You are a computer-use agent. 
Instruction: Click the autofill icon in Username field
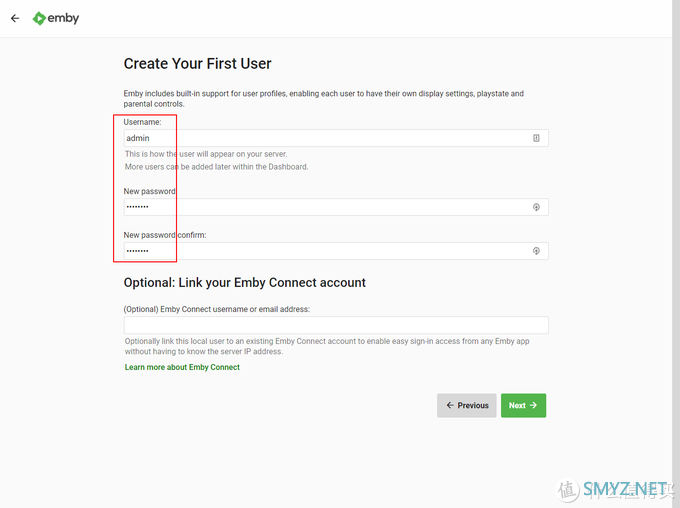point(536,138)
